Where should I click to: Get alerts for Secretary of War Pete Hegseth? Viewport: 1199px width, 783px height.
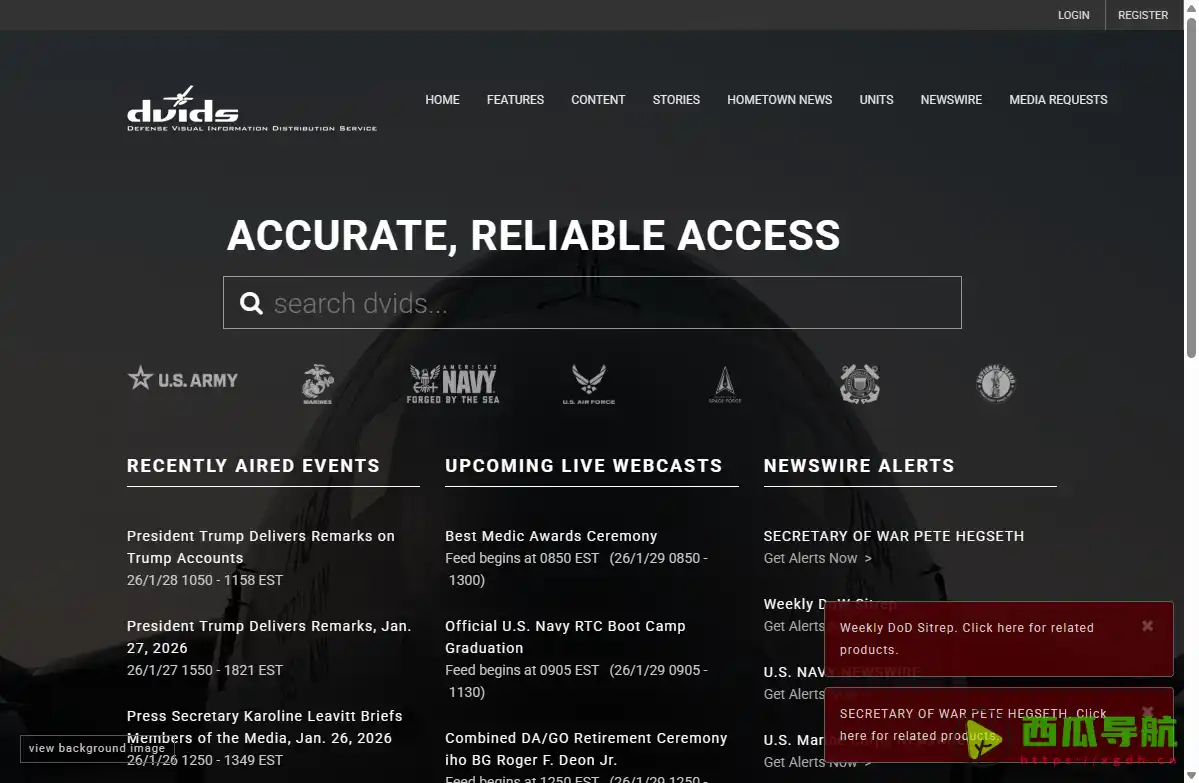pos(817,558)
